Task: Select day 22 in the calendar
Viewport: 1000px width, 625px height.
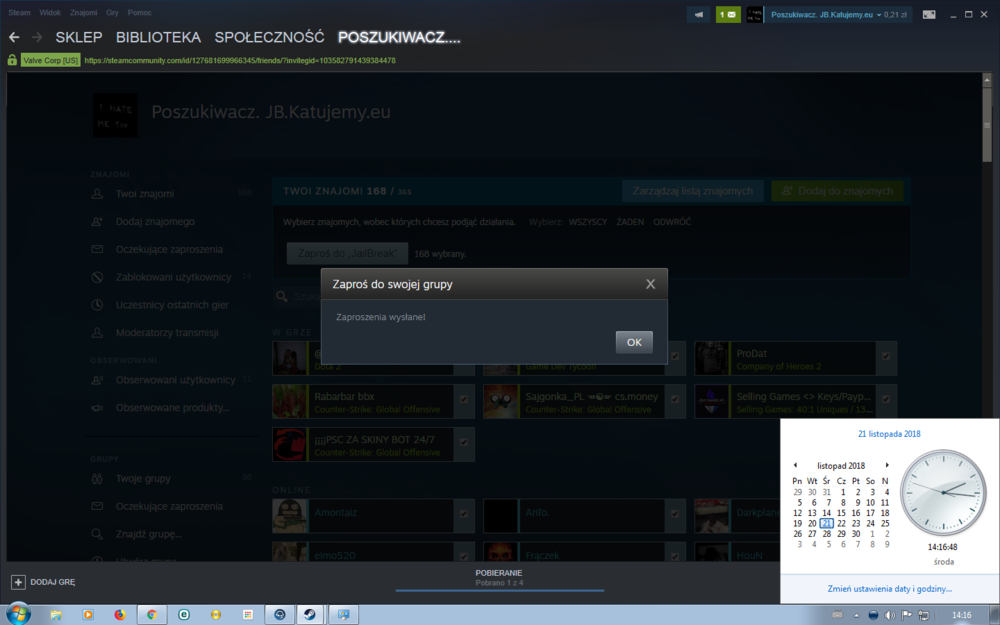Action: tap(841, 523)
